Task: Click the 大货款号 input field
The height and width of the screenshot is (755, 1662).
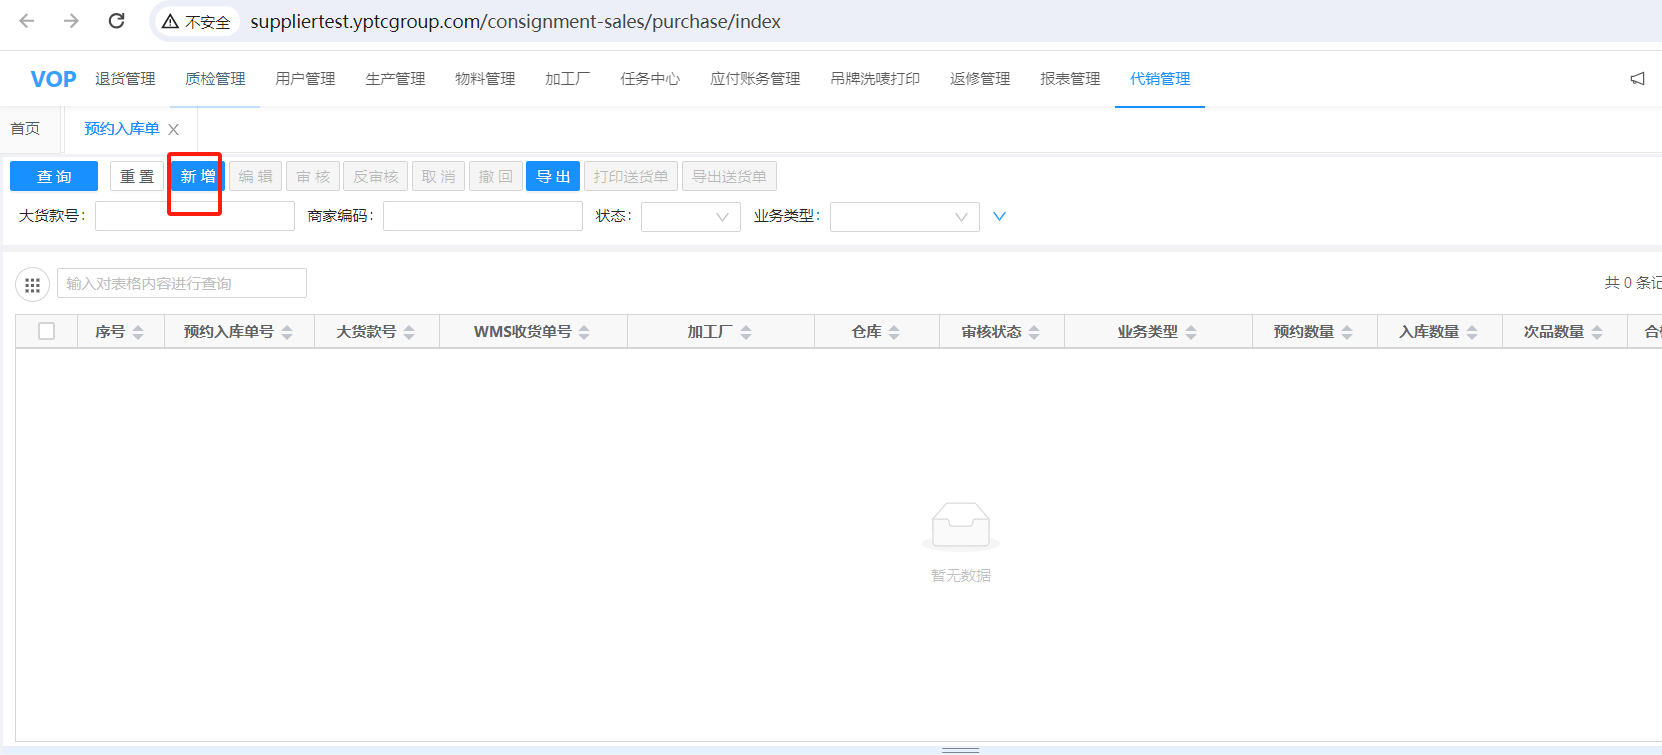Action: click(195, 216)
